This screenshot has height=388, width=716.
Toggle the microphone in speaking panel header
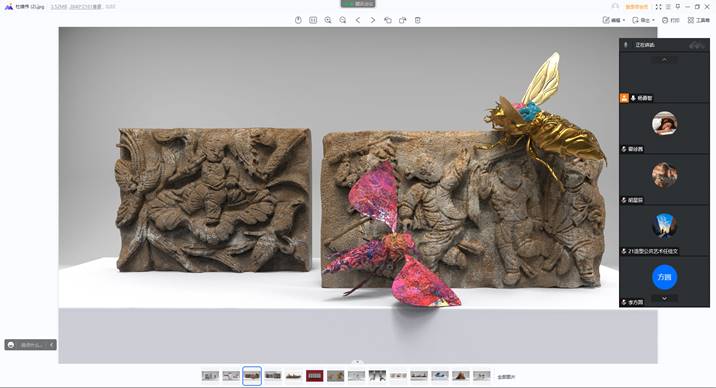coord(626,45)
